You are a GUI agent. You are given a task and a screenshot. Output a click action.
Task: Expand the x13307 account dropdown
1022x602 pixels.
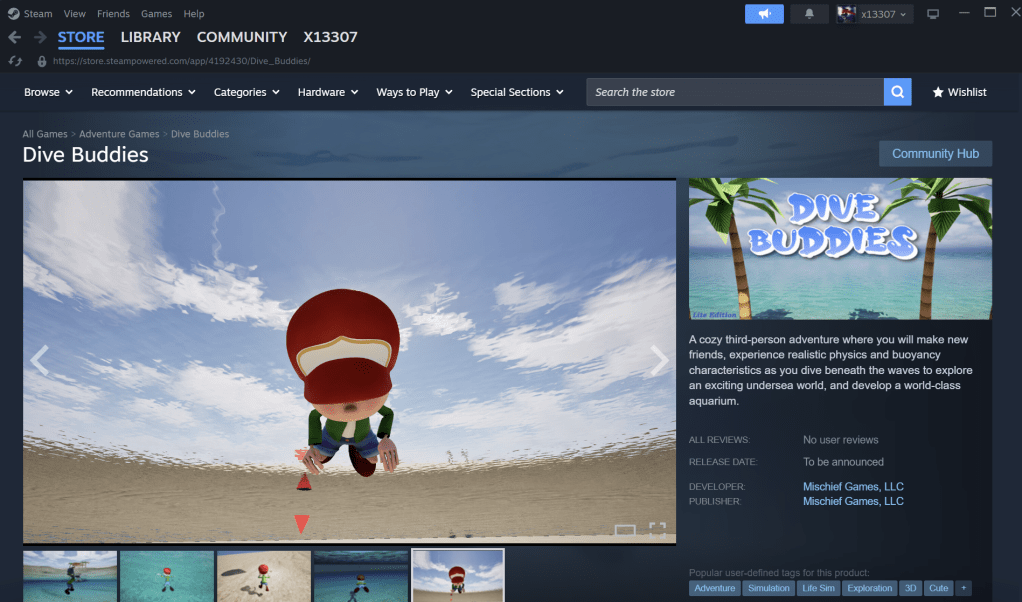(875, 14)
